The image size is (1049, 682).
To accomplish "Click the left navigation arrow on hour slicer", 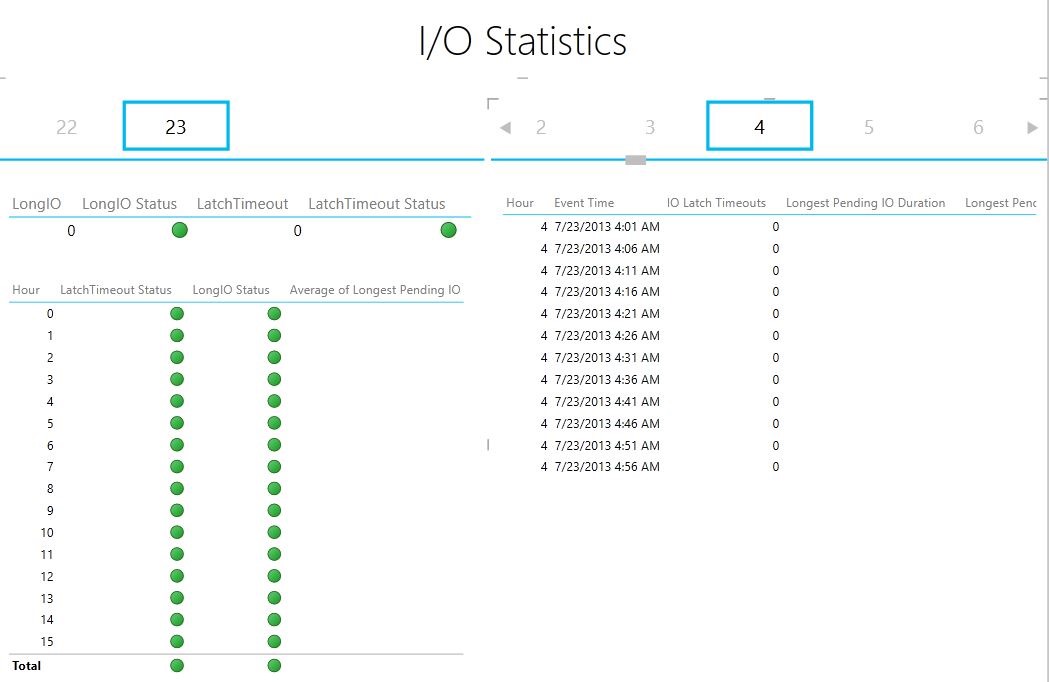I will (x=505, y=127).
